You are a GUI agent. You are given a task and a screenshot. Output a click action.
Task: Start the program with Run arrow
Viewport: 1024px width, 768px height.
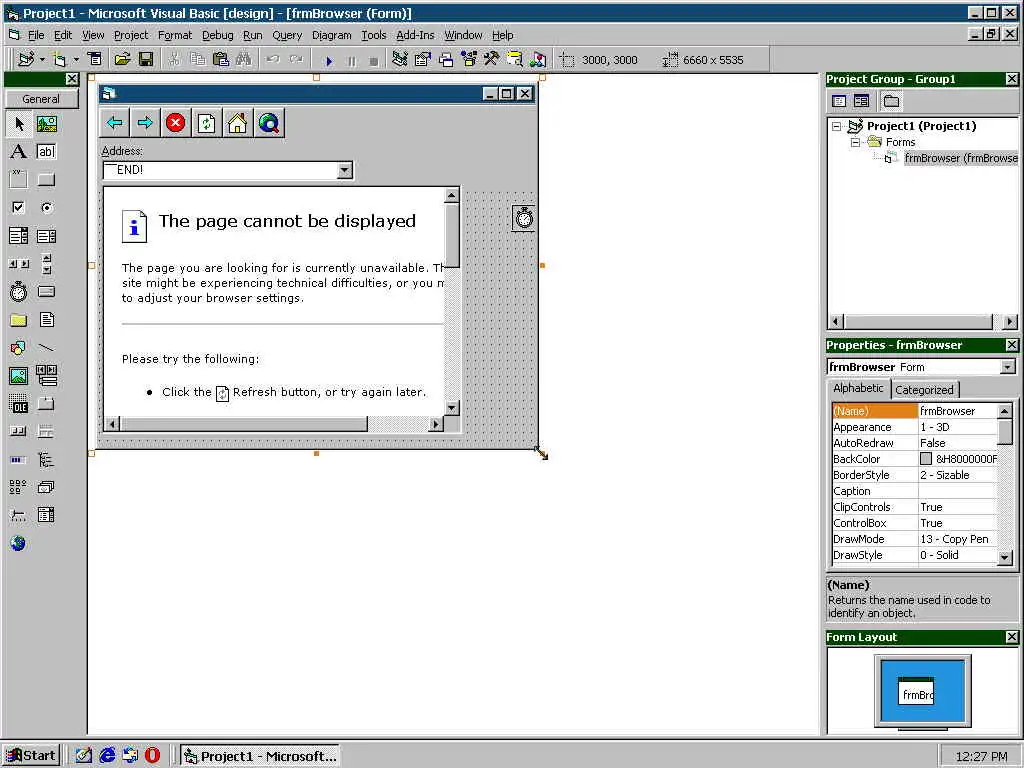pos(329,61)
